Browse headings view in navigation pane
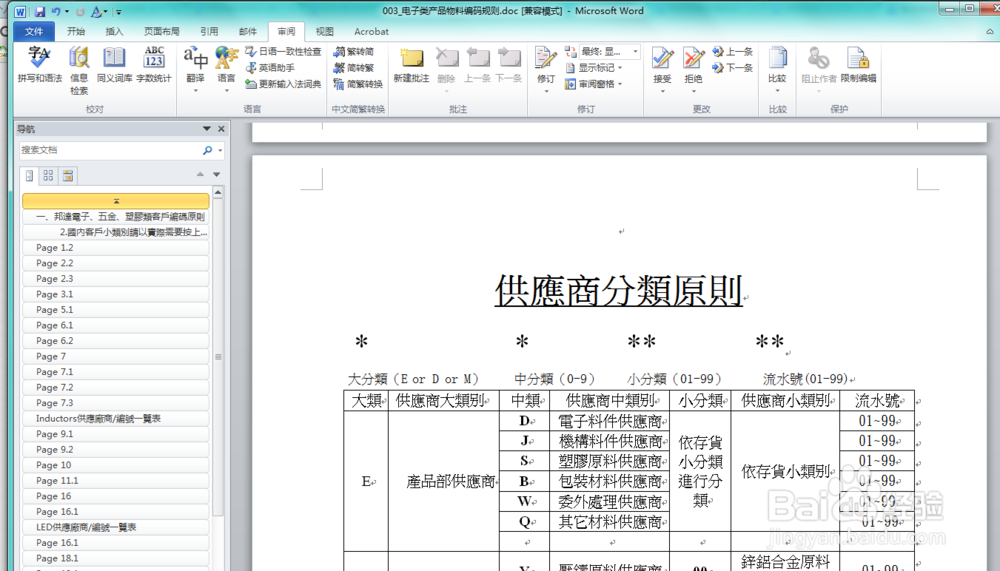The height and width of the screenshot is (571, 1000). point(29,175)
